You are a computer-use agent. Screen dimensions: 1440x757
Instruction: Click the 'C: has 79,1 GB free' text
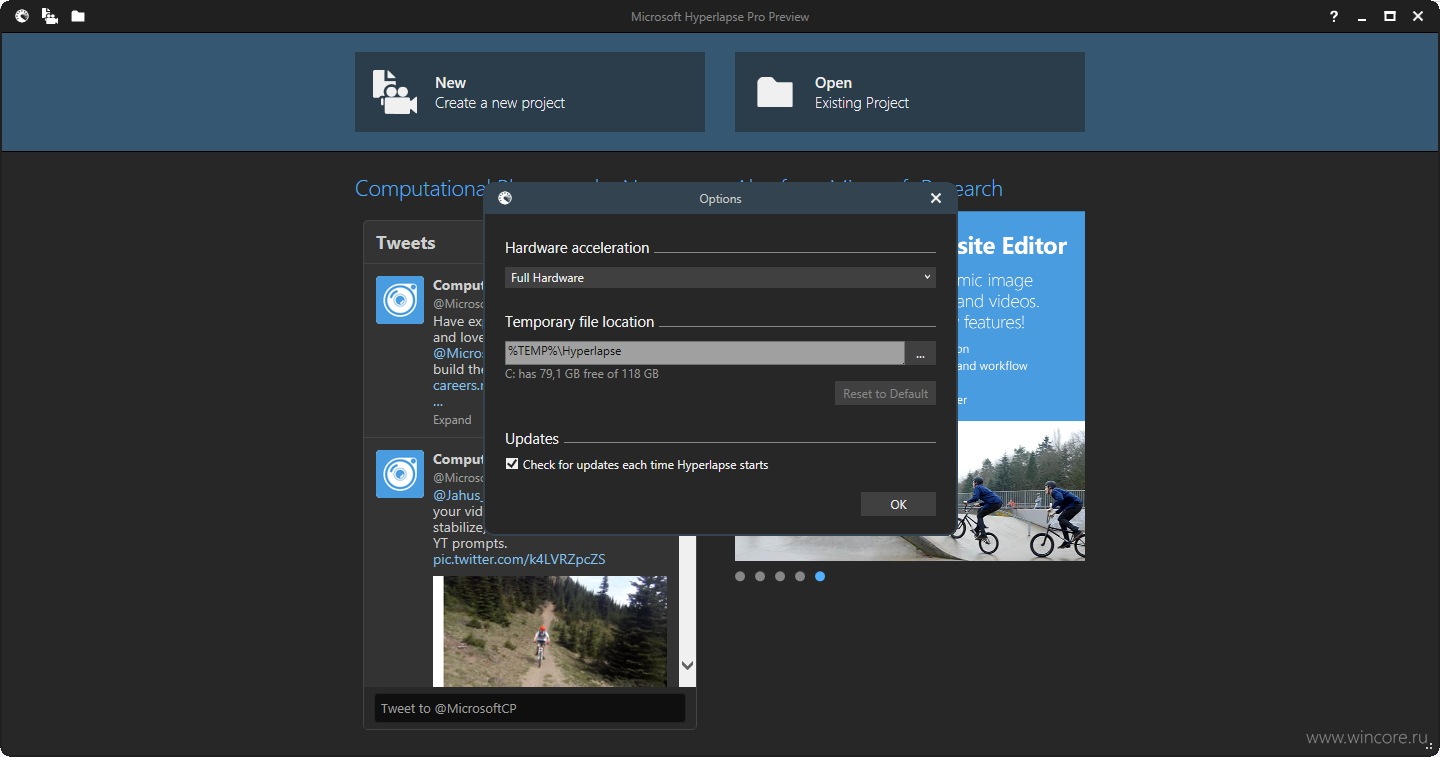tap(582, 374)
